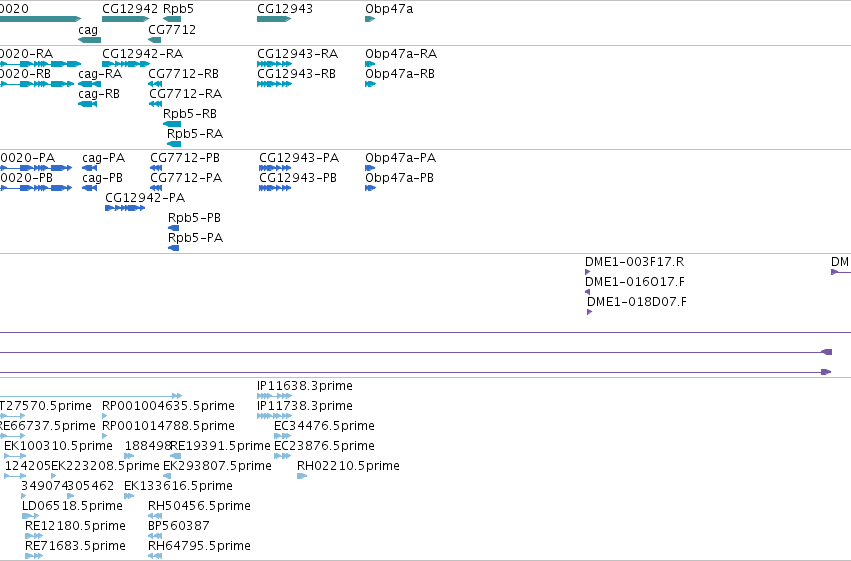The height and width of the screenshot is (561, 851).
Task: Click transcript CG7712-RB
Action: pos(183,74)
